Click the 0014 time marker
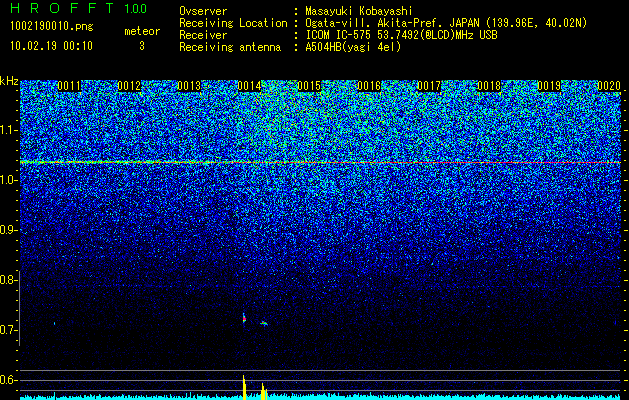Screen dimensions: 629x400 [x=249, y=86]
